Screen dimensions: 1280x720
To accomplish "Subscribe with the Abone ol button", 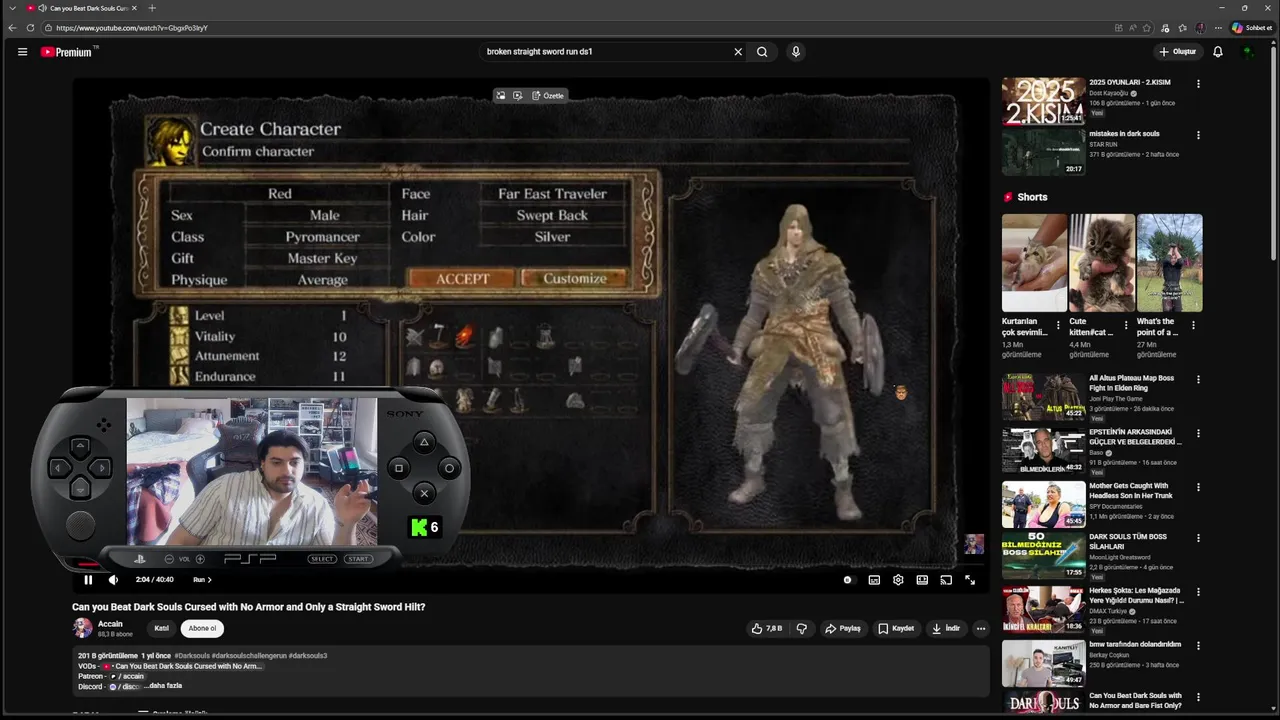I will [202, 629].
